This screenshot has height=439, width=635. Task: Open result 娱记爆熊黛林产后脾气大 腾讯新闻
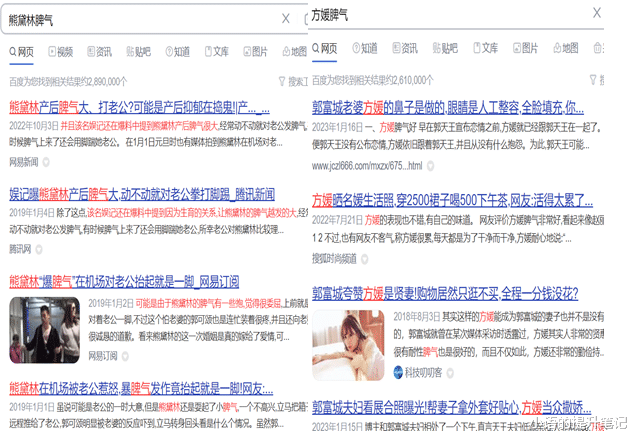pyautogui.click(x=142, y=194)
